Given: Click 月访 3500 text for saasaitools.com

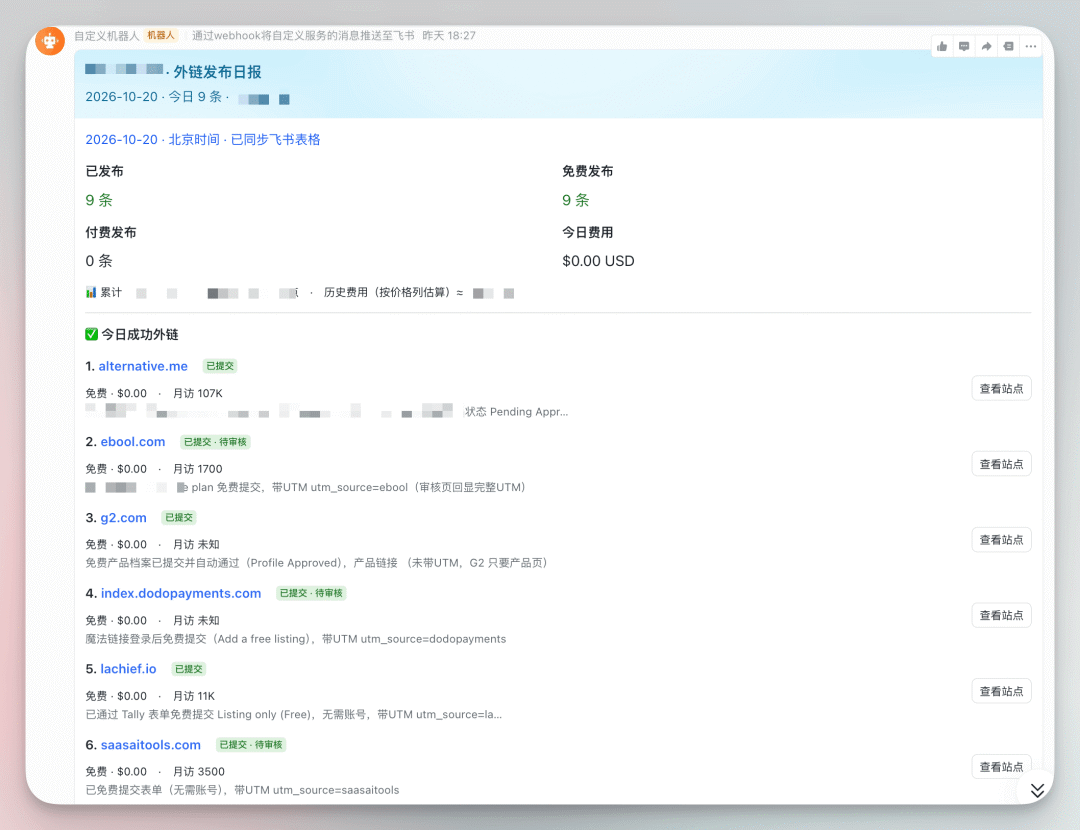Looking at the screenshot, I should [198, 771].
